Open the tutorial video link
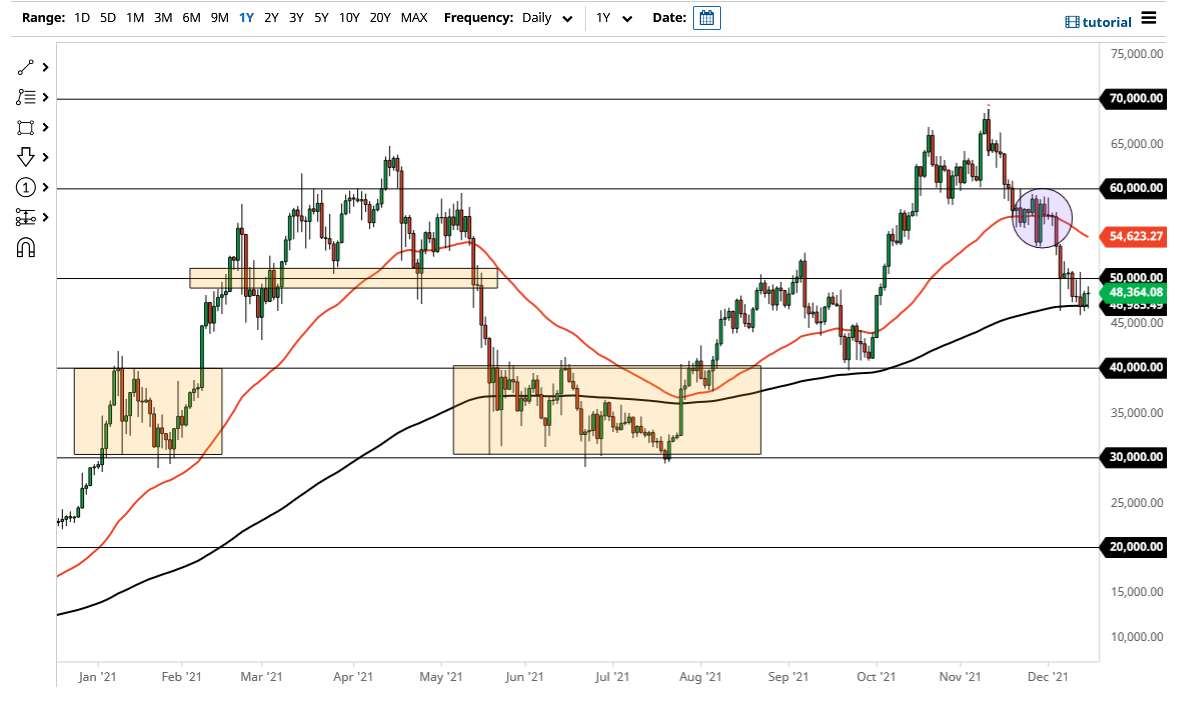Viewport: 1179px width, 707px height. click(1098, 21)
